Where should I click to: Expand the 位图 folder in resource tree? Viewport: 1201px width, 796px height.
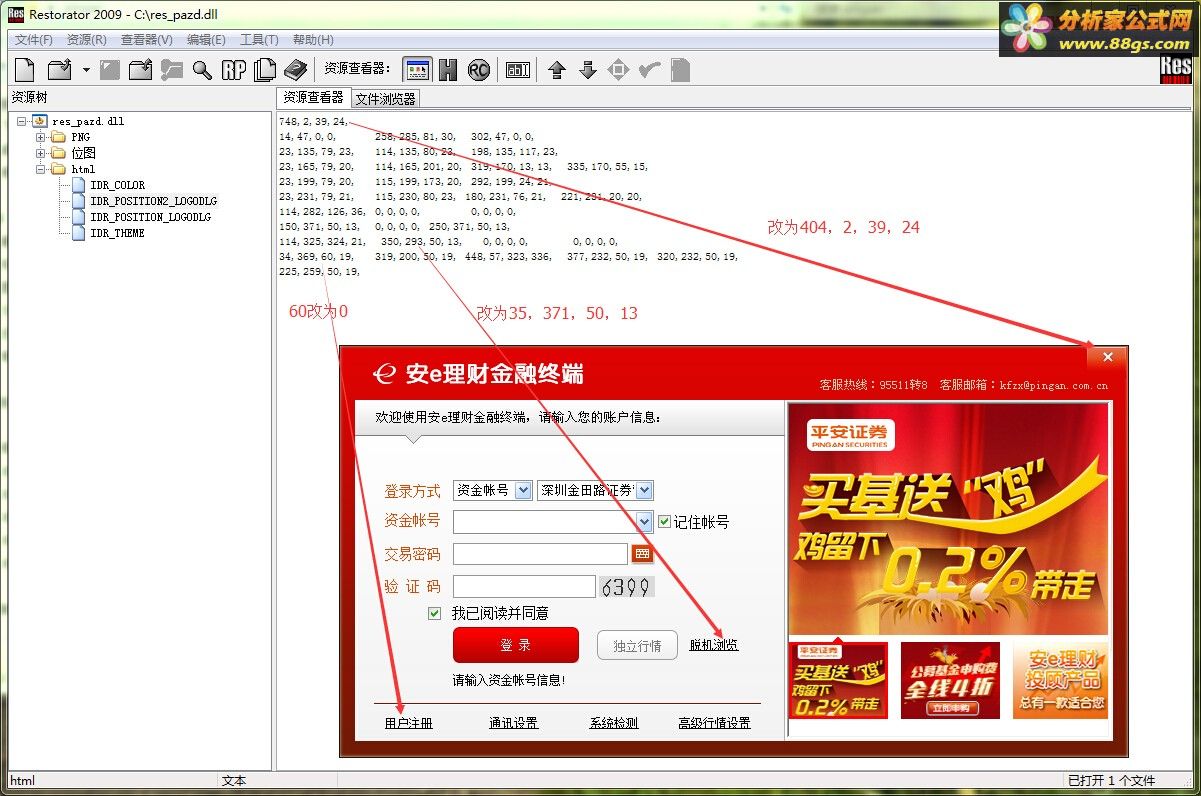pyautogui.click(x=41, y=153)
